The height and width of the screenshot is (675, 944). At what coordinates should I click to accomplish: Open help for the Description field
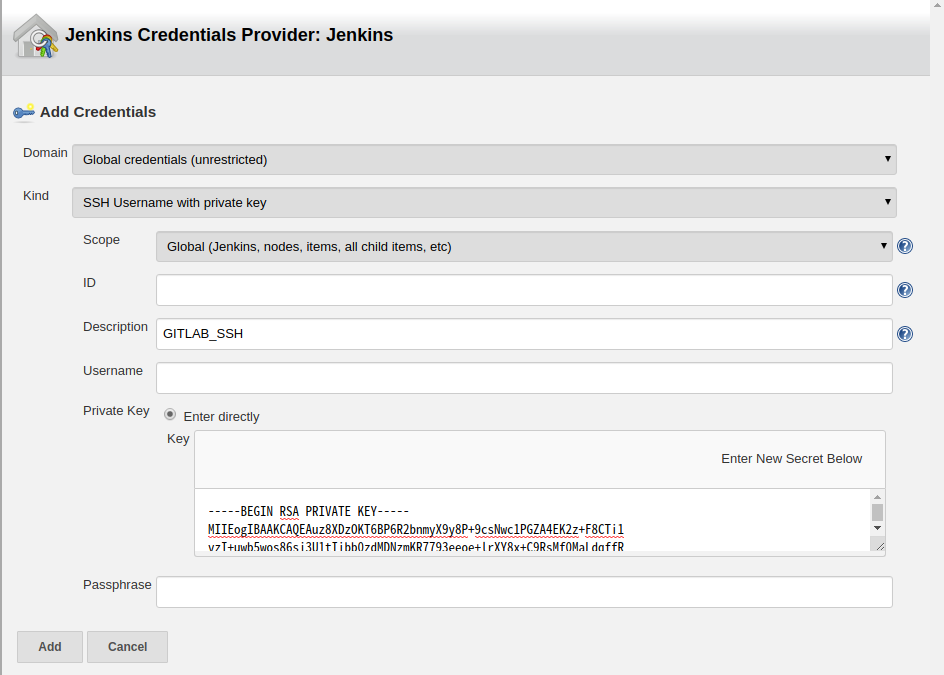pyautogui.click(x=905, y=334)
